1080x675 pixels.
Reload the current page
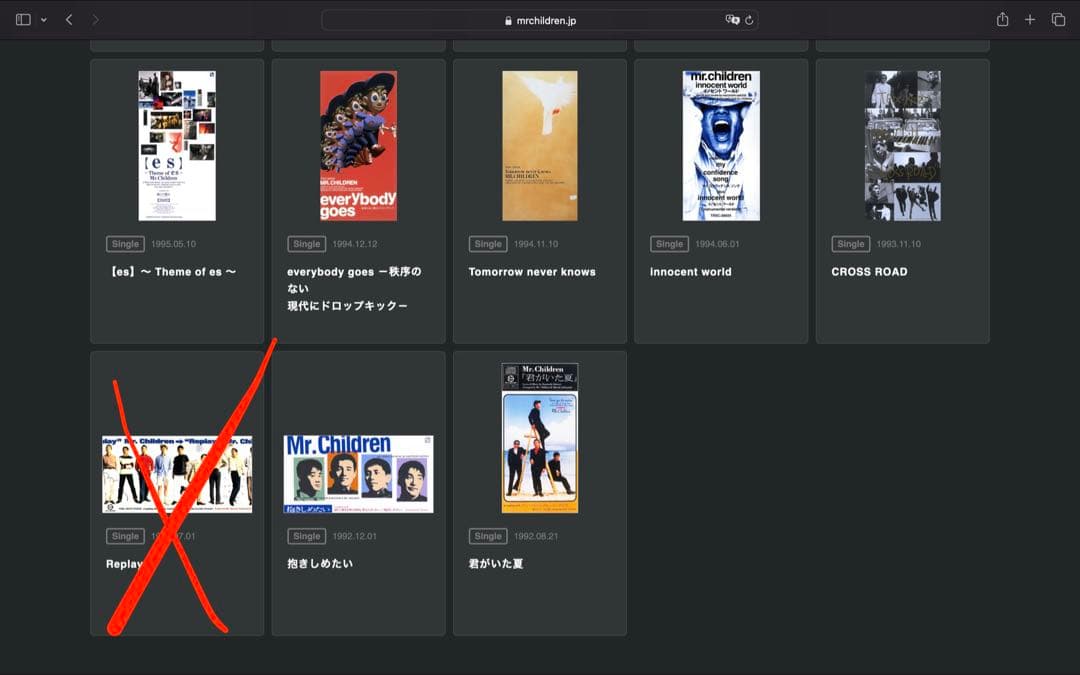tap(749, 20)
